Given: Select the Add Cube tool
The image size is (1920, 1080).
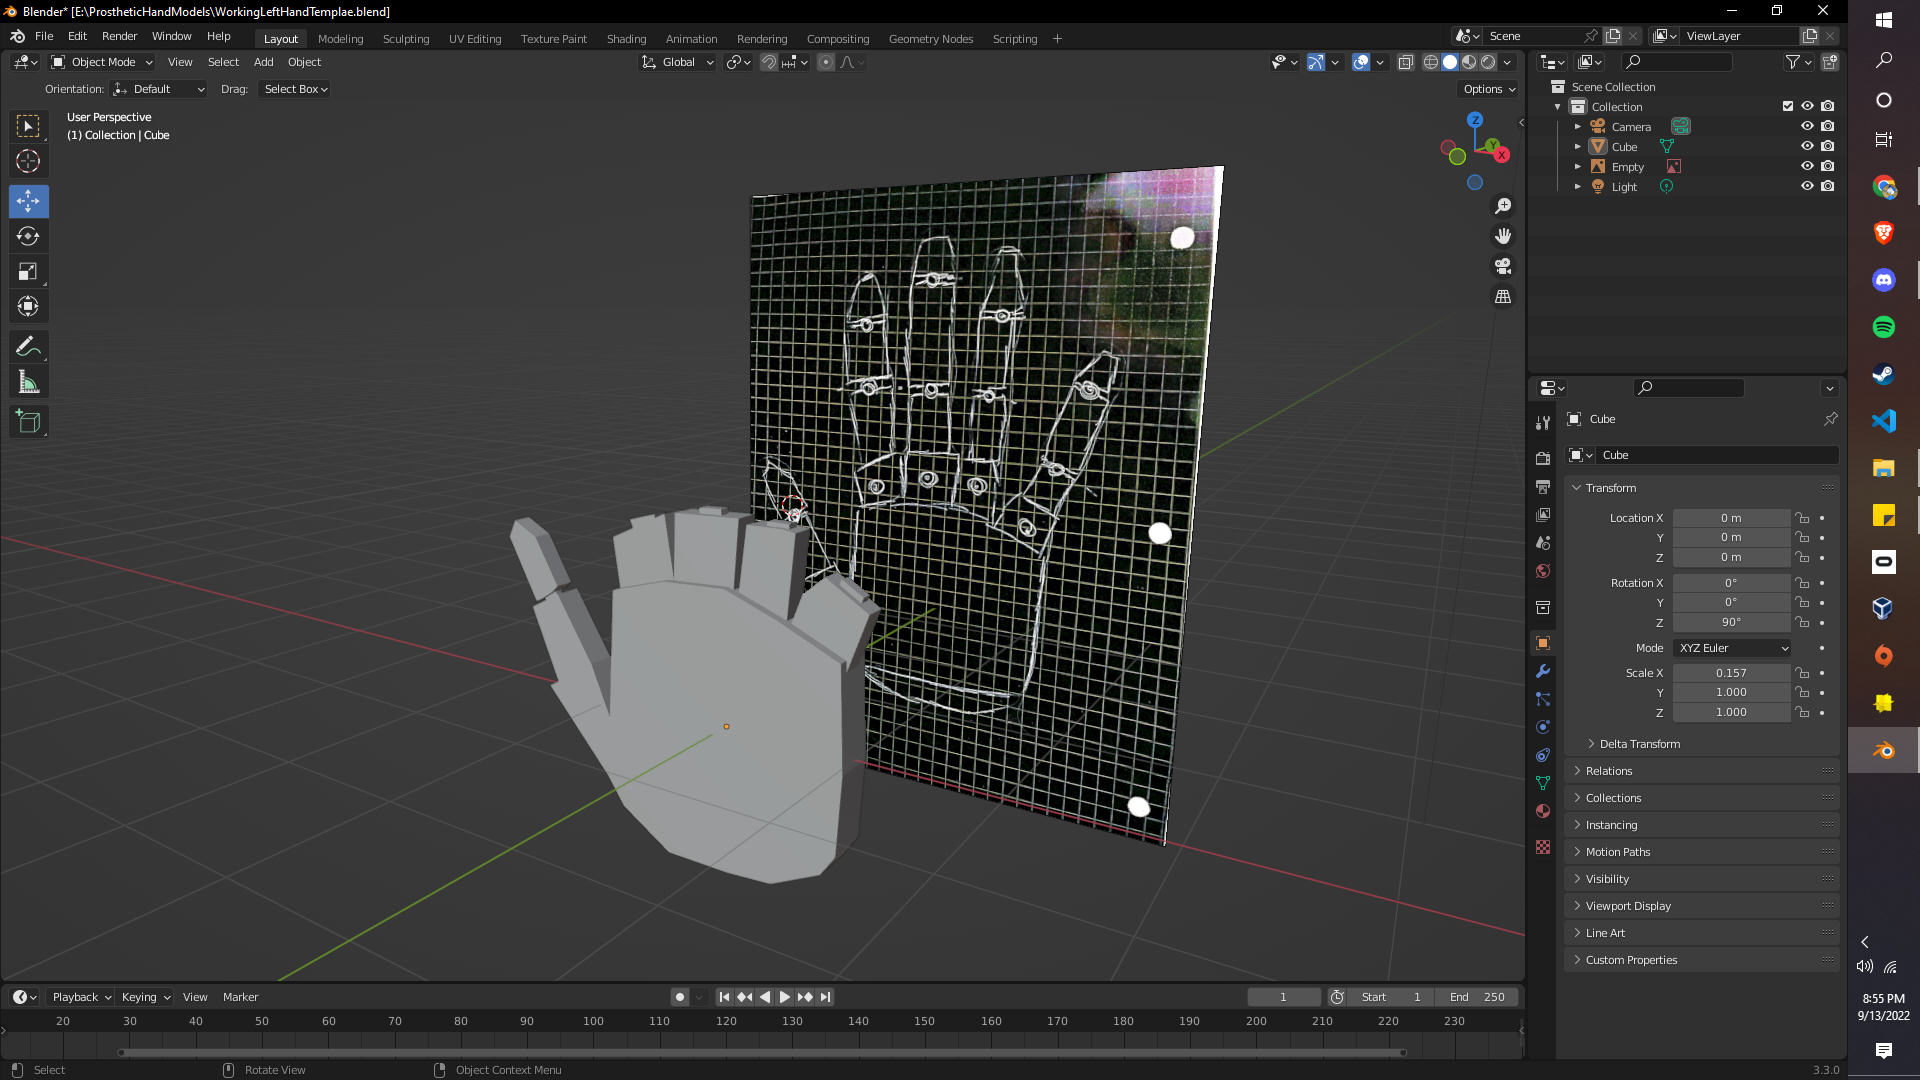Looking at the screenshot, I should pyautogui.click(x=28, y=422).
